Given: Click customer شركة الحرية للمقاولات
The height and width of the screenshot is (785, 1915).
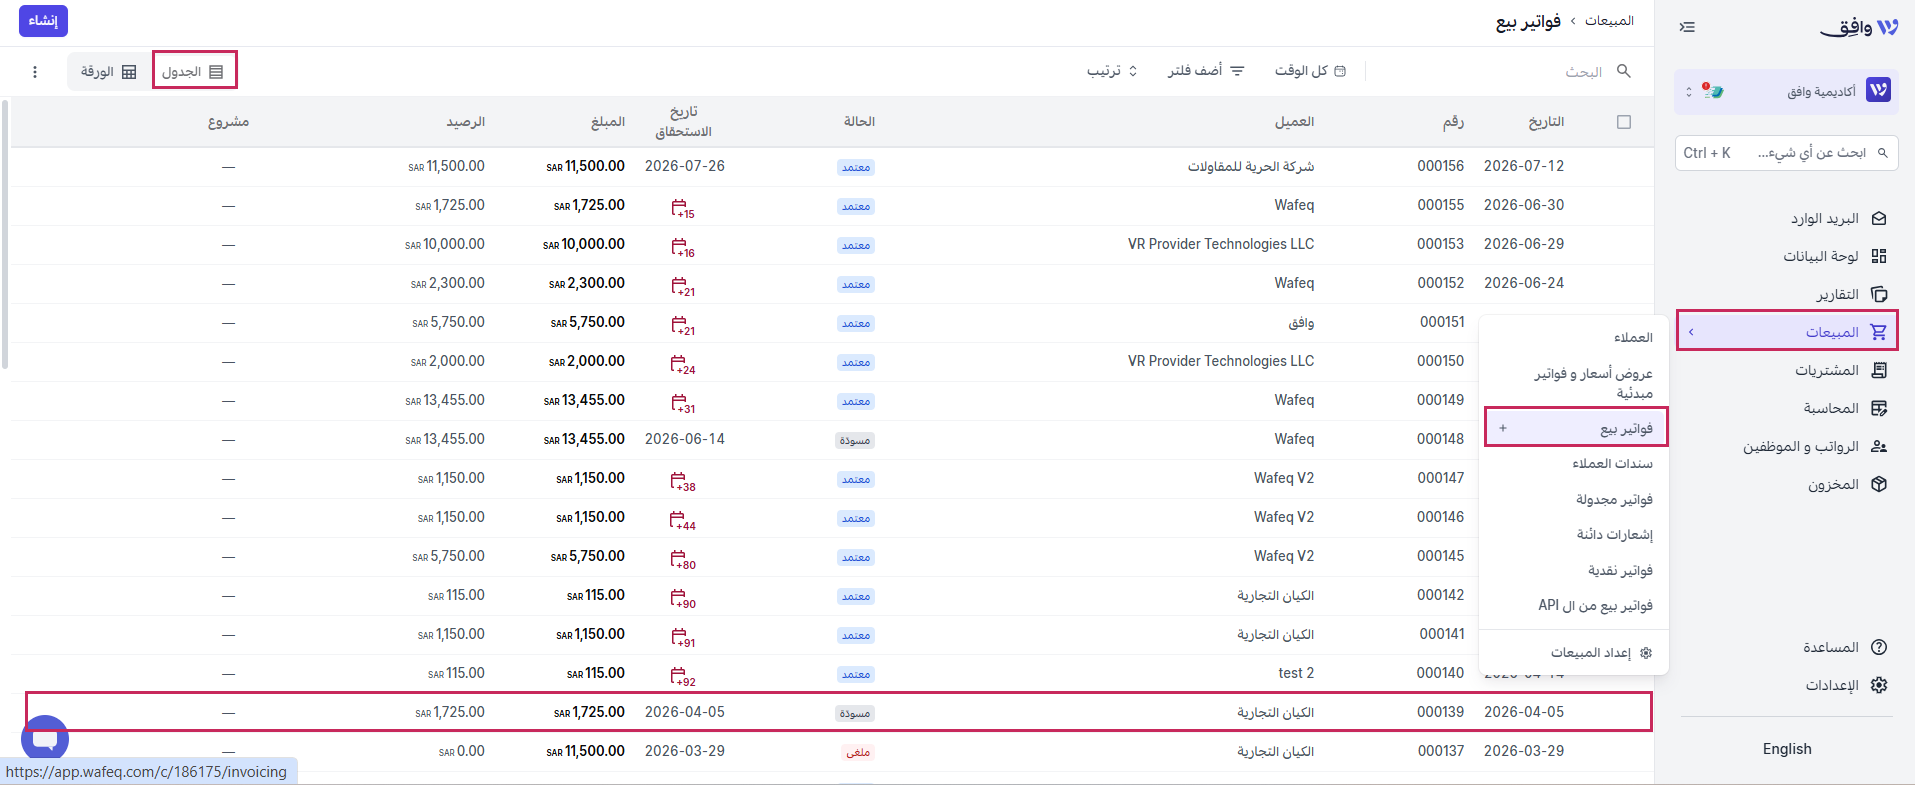Looking at the screenshot, I should [x=1251, y=166].
